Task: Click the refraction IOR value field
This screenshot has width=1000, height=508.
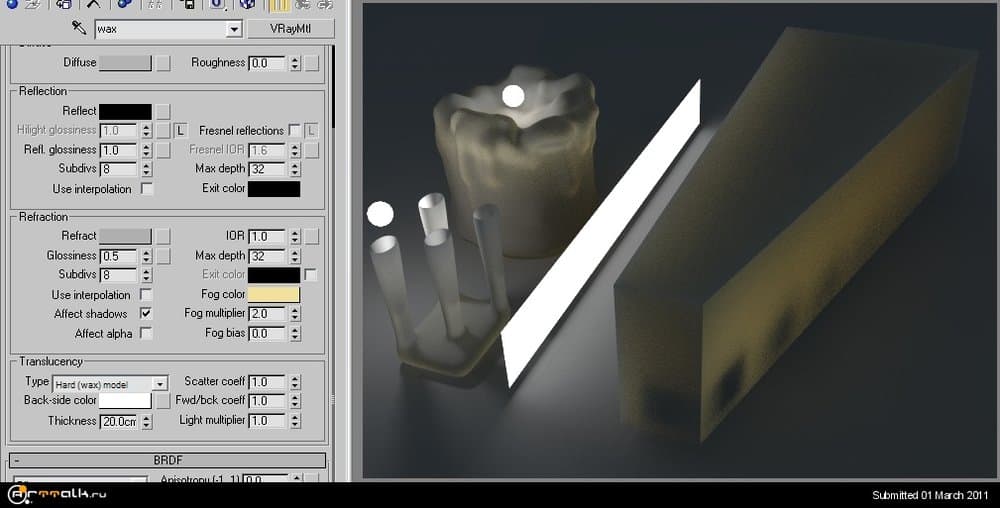Action: point(267,236)
